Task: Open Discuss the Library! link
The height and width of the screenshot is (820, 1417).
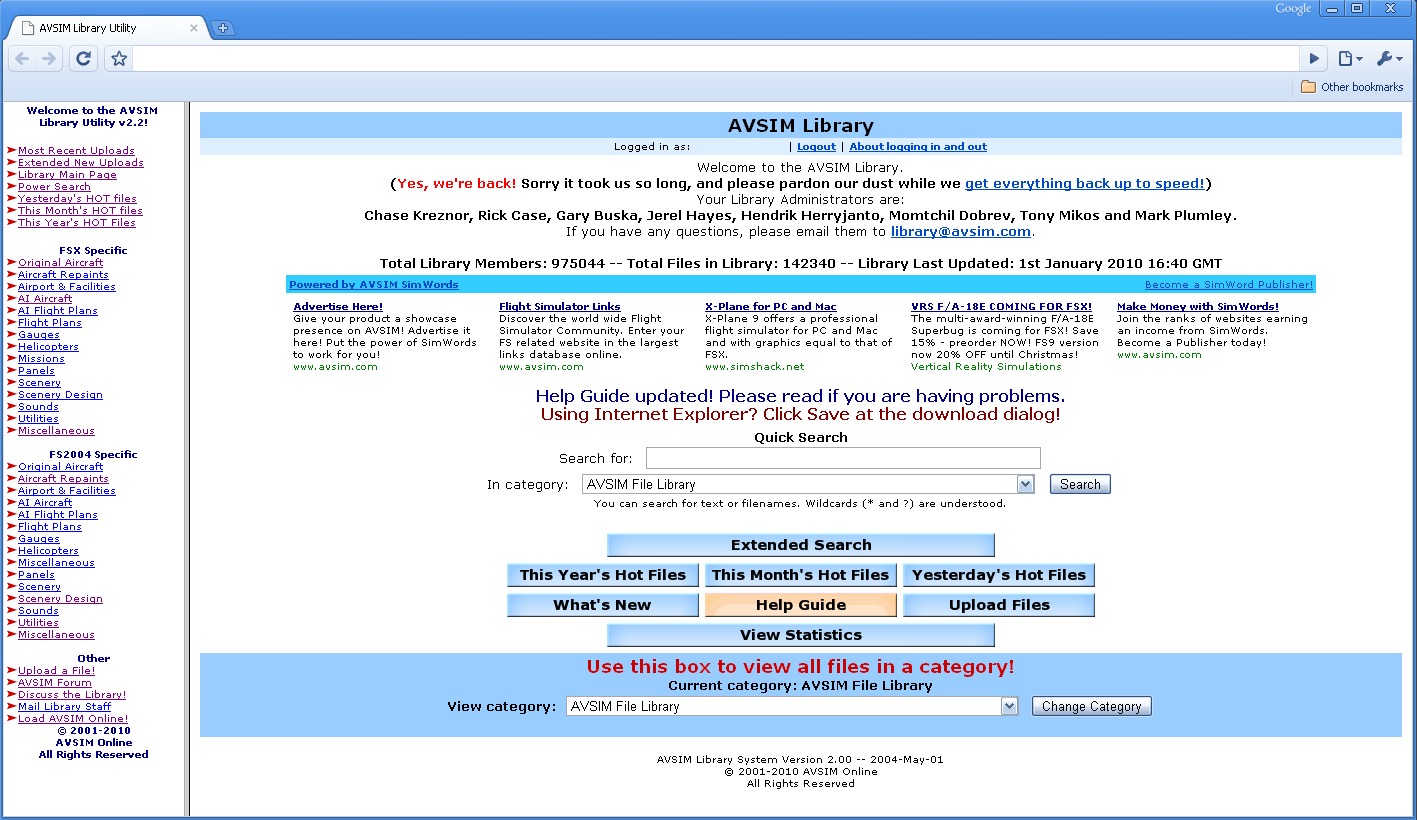Action: (72, 695)
